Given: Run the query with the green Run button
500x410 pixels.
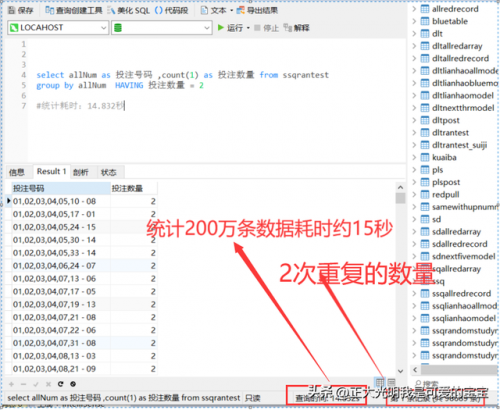Looking at the screenshot, I should point(230,28).
